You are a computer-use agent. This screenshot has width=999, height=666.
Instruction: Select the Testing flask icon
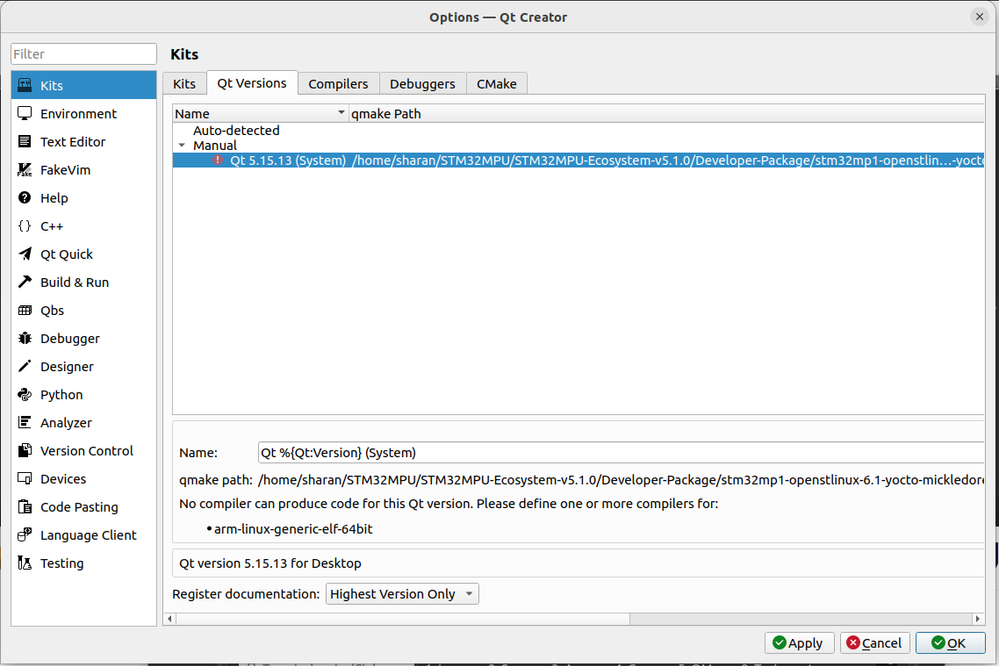coord(25,563)
